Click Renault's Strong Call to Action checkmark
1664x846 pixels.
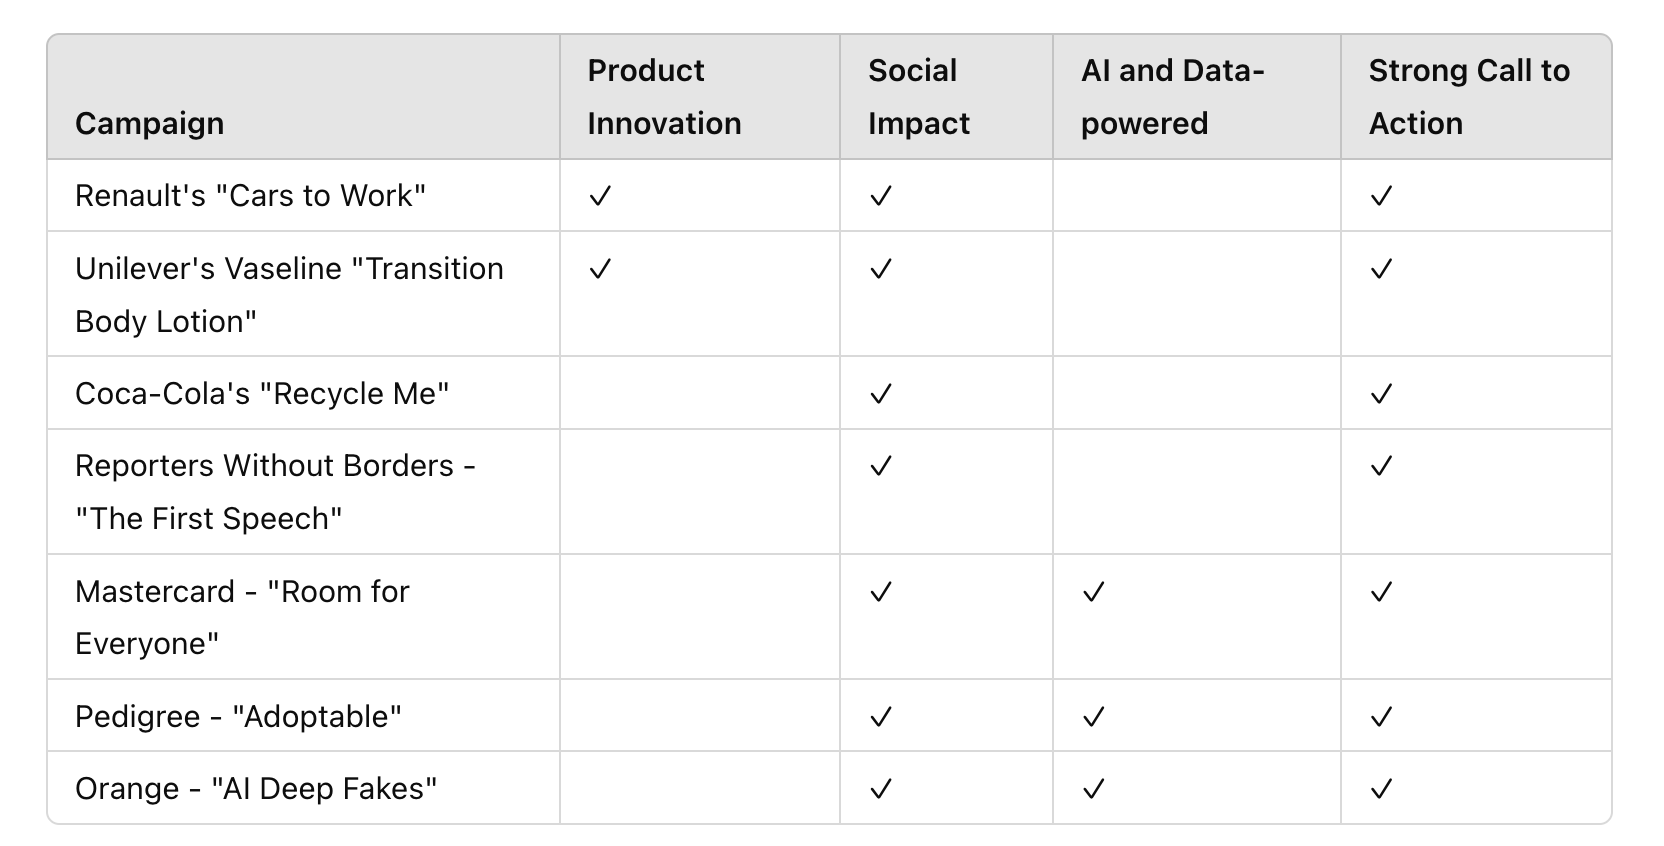[1381, 196]
